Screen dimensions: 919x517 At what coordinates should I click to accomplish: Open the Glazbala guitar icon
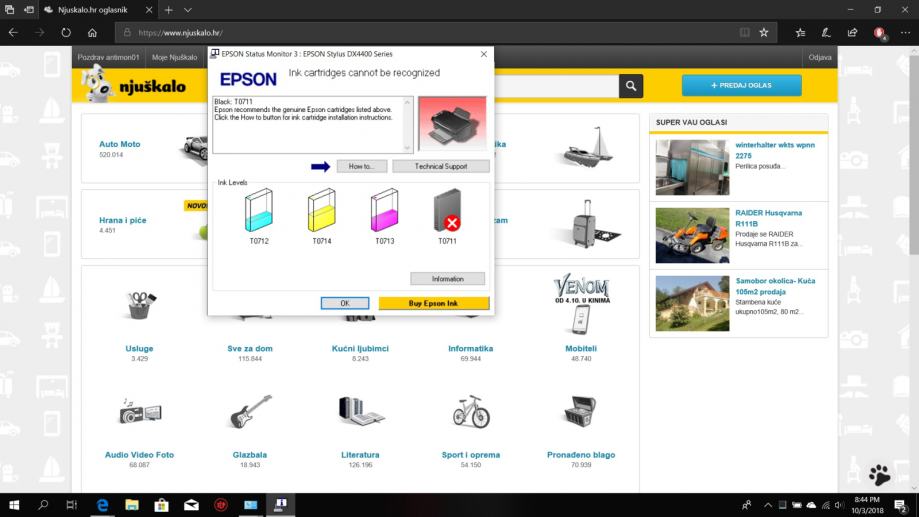(250, 411)
